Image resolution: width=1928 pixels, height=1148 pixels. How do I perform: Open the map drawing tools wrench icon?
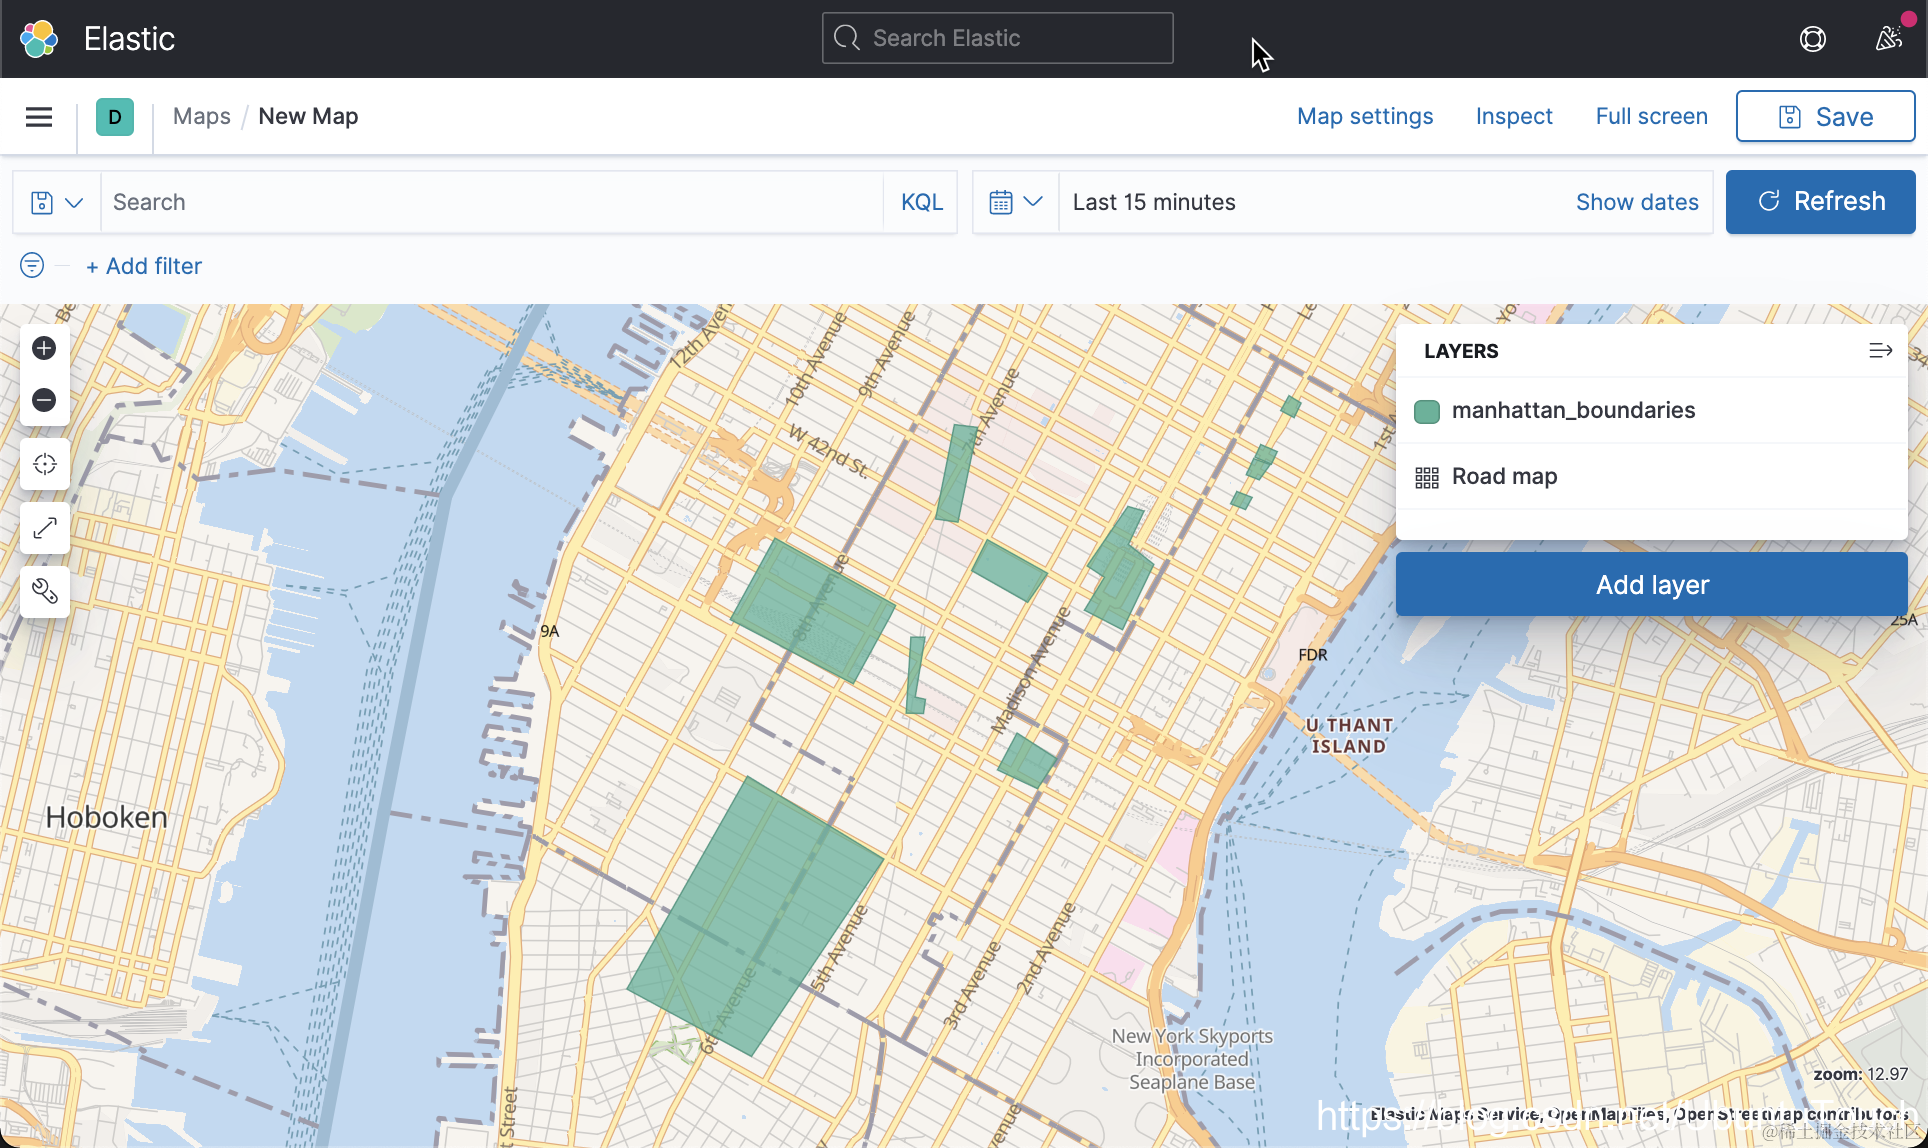click(x=44, y=591)
